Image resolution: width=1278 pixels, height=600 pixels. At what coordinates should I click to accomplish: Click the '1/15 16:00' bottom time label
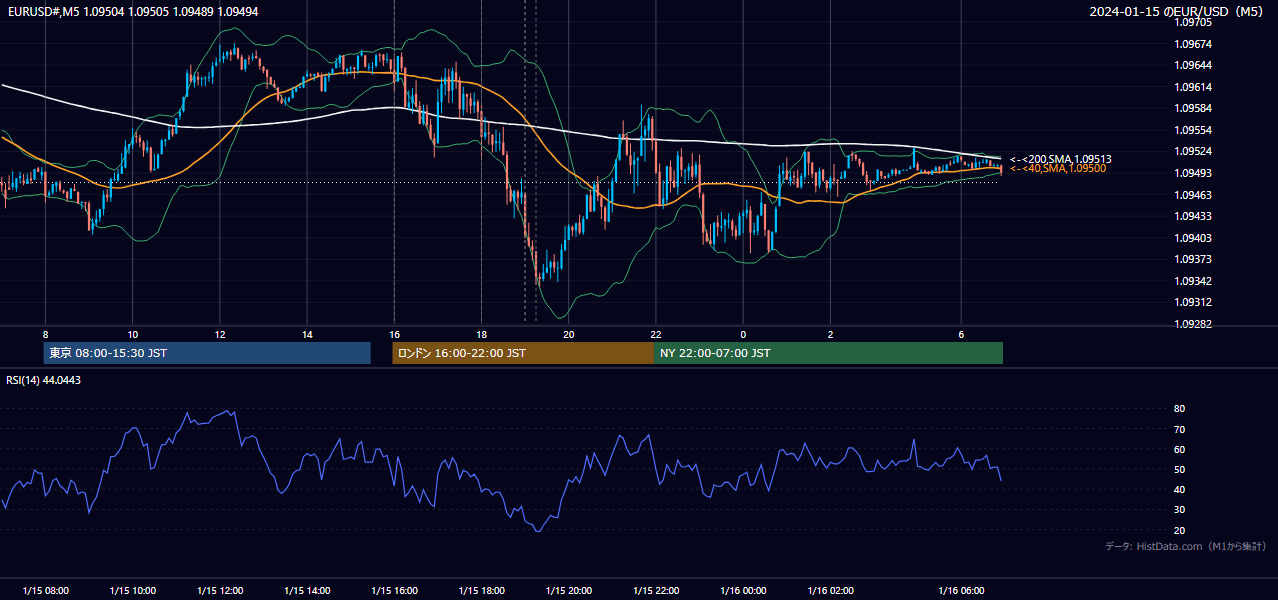pos(394,590)
